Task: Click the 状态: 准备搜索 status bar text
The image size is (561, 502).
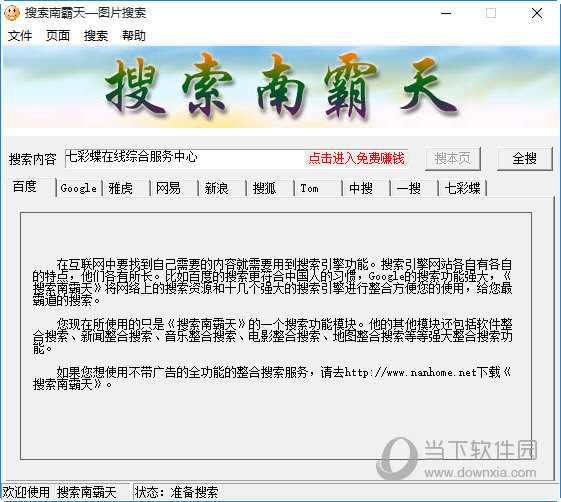Action: click(176, 493)
